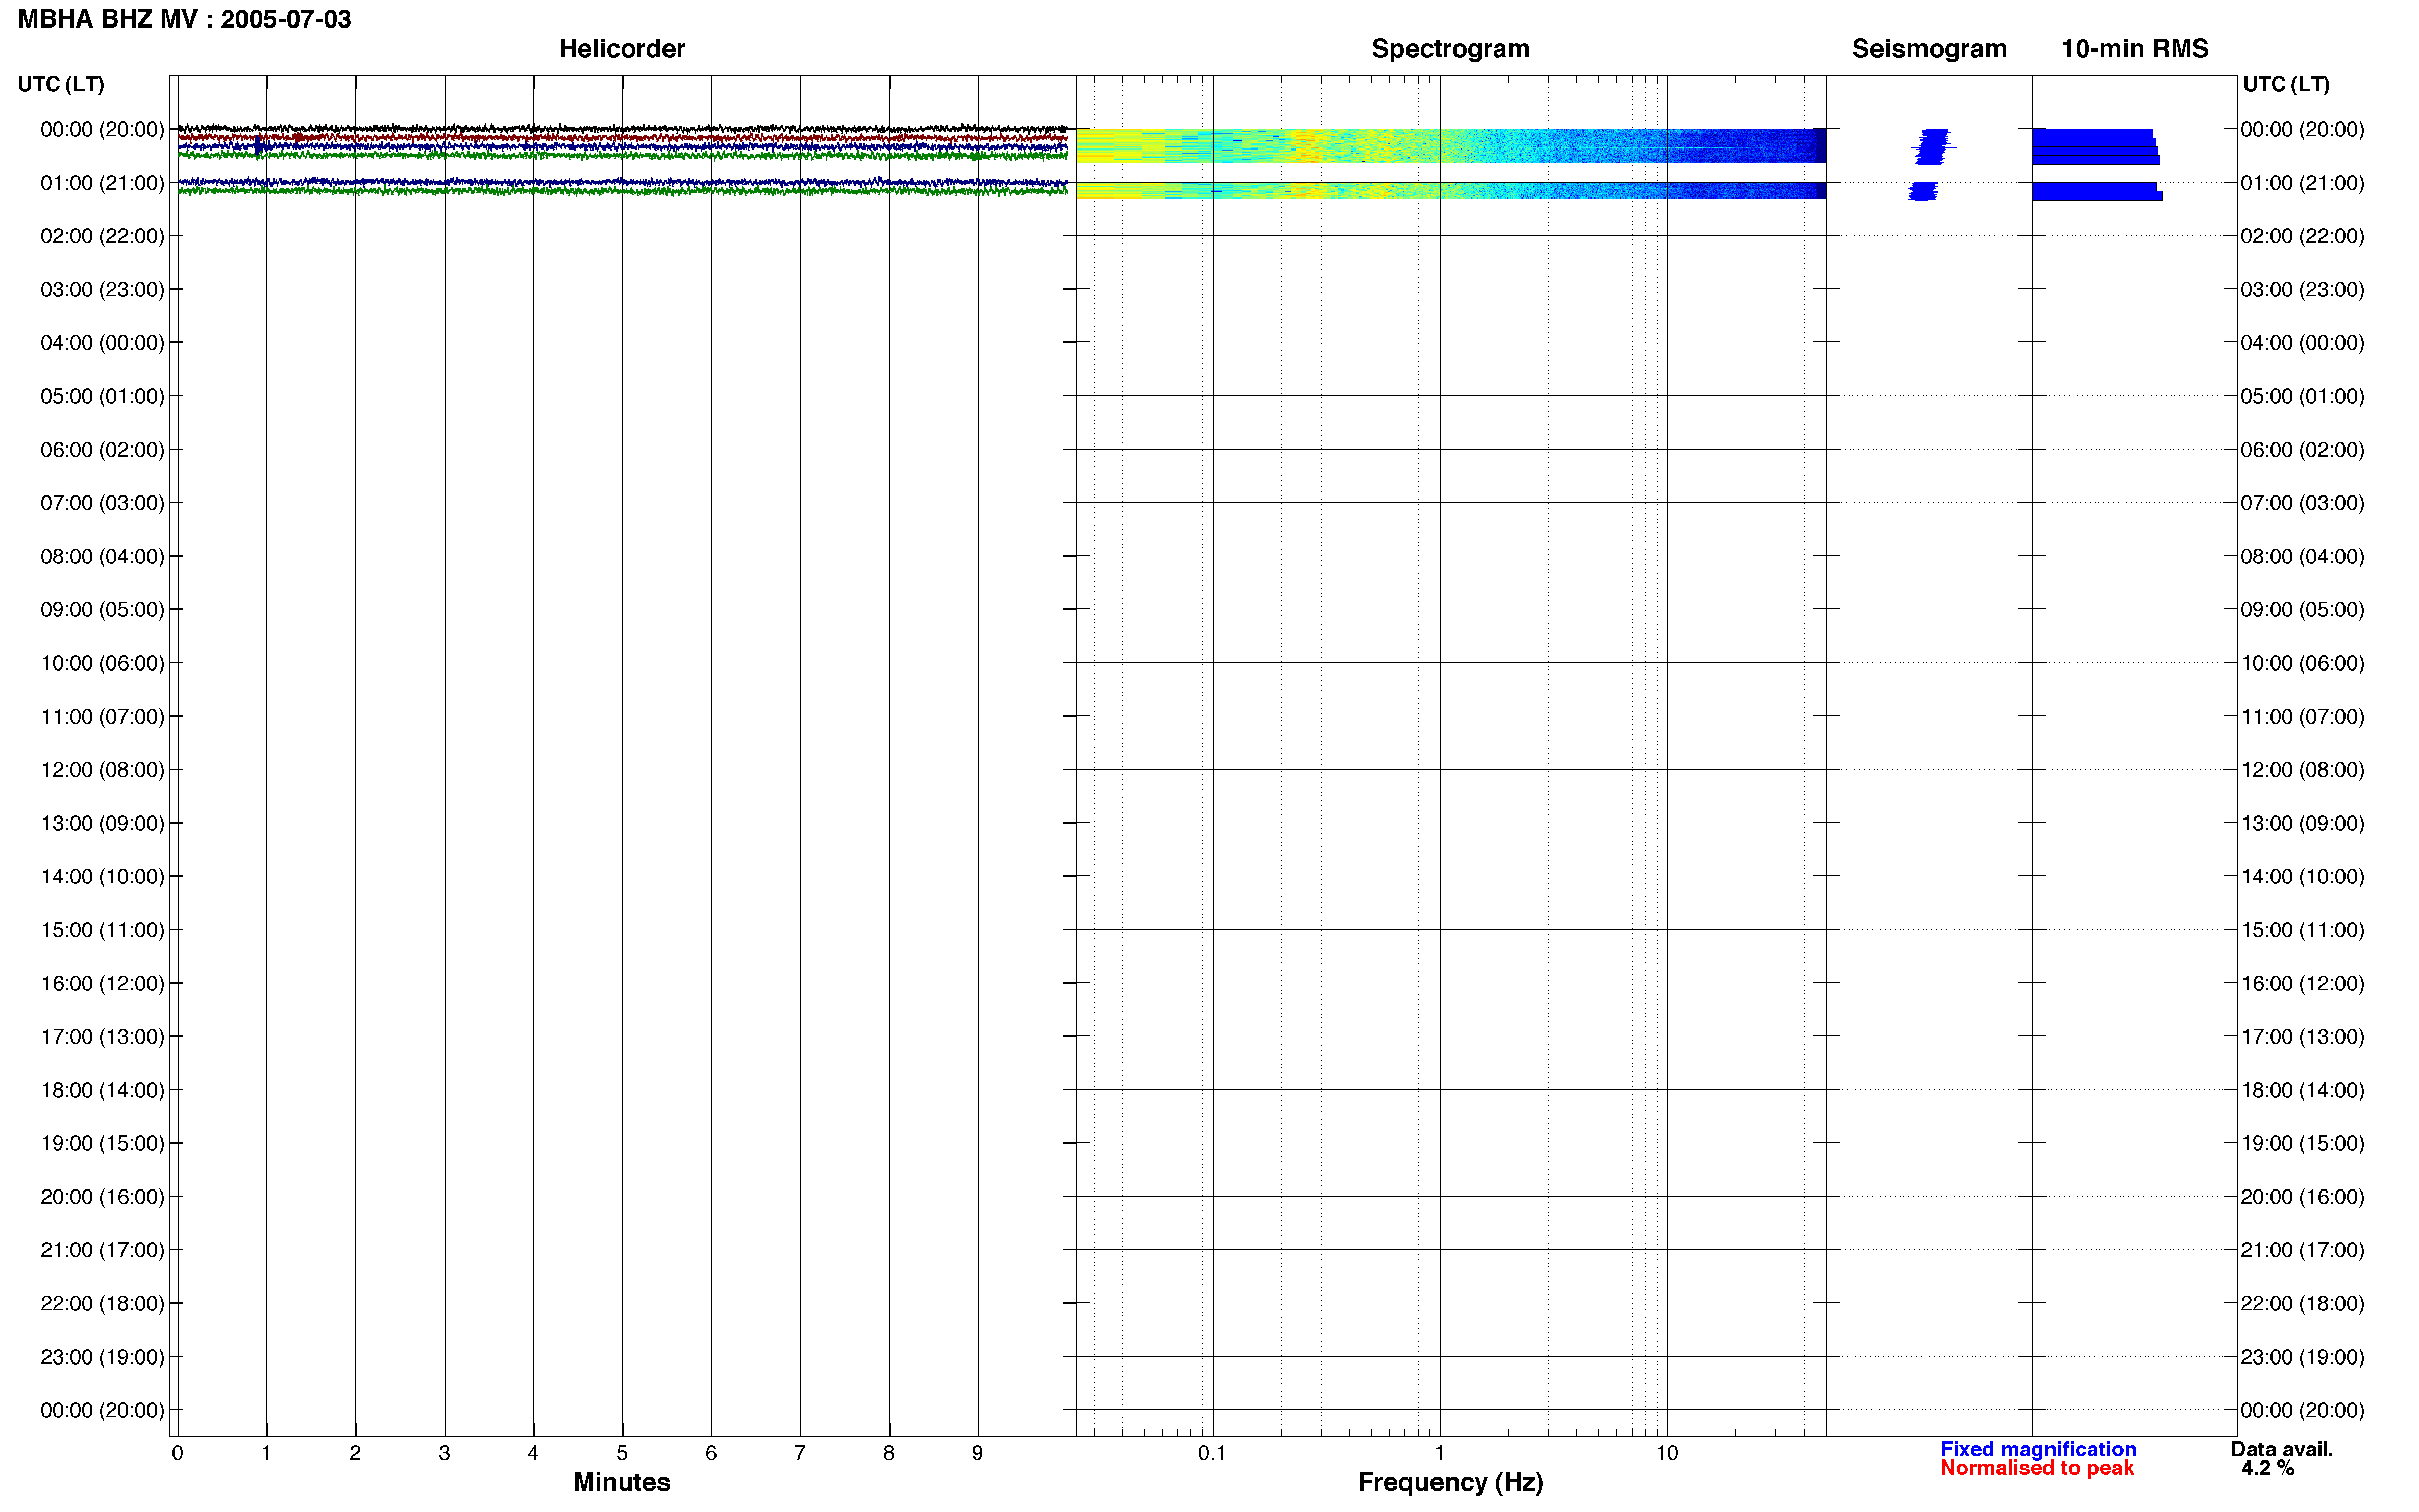Click the 10 Hz frequency tick label
The width and height of the screenshot is (2419, 1512).
(1666, 1453)
